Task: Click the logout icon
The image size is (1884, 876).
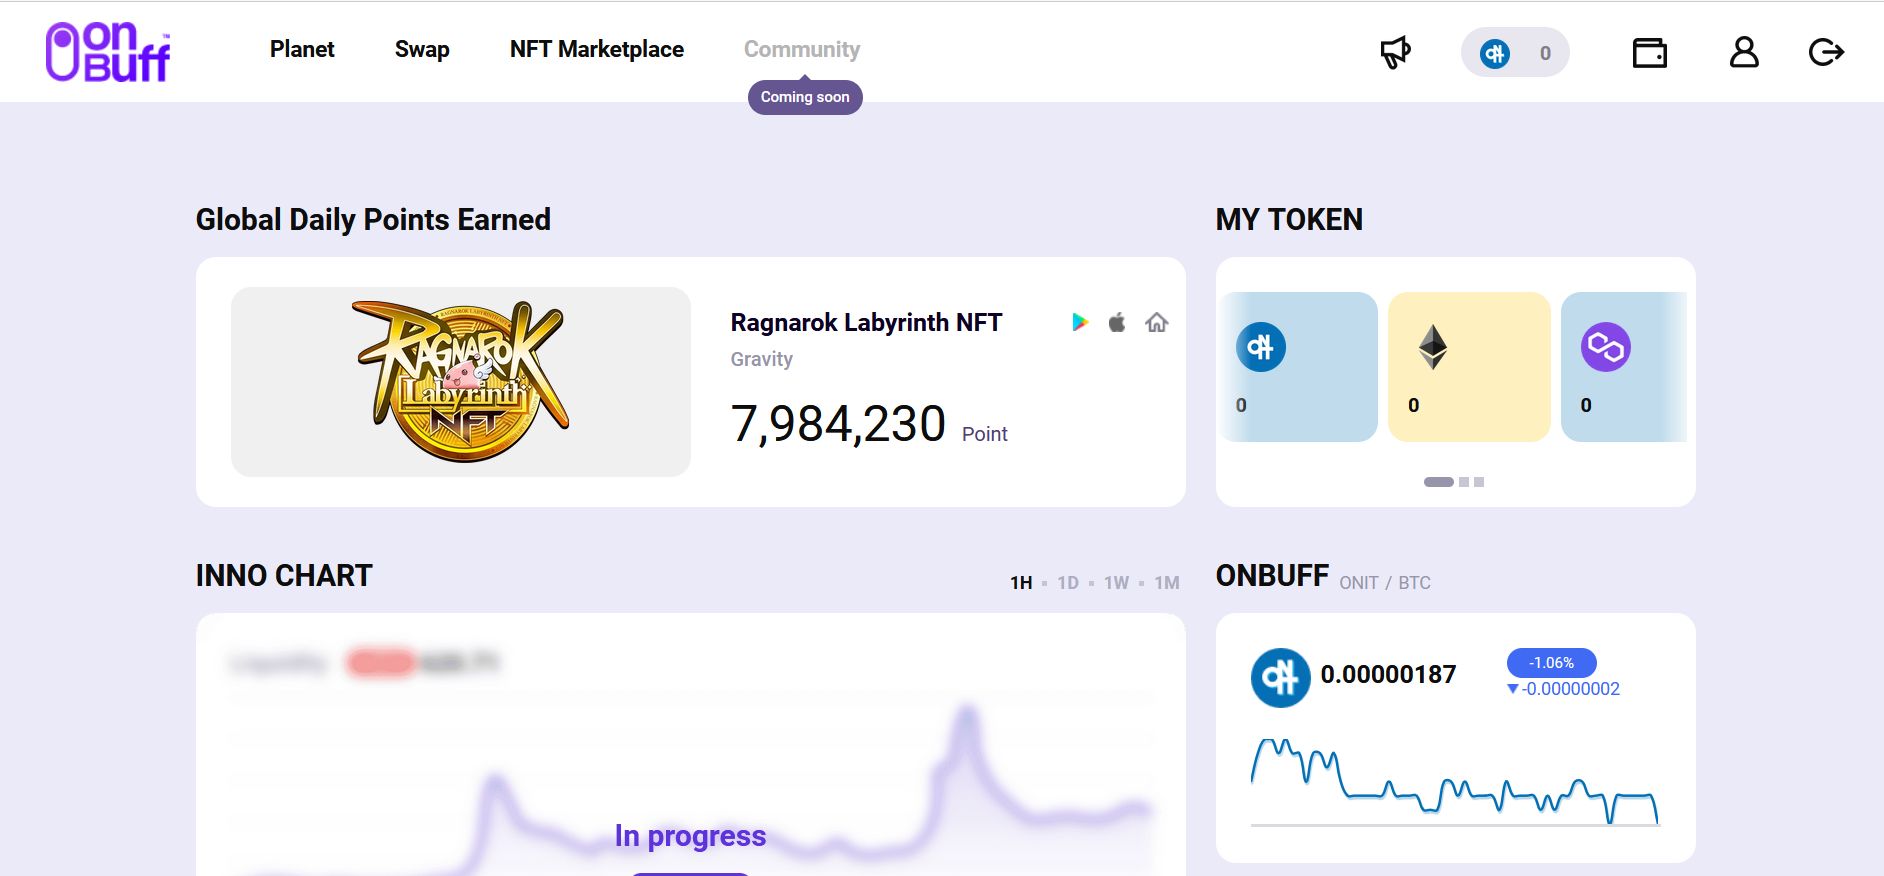Action: click(x=1826, y=52)
